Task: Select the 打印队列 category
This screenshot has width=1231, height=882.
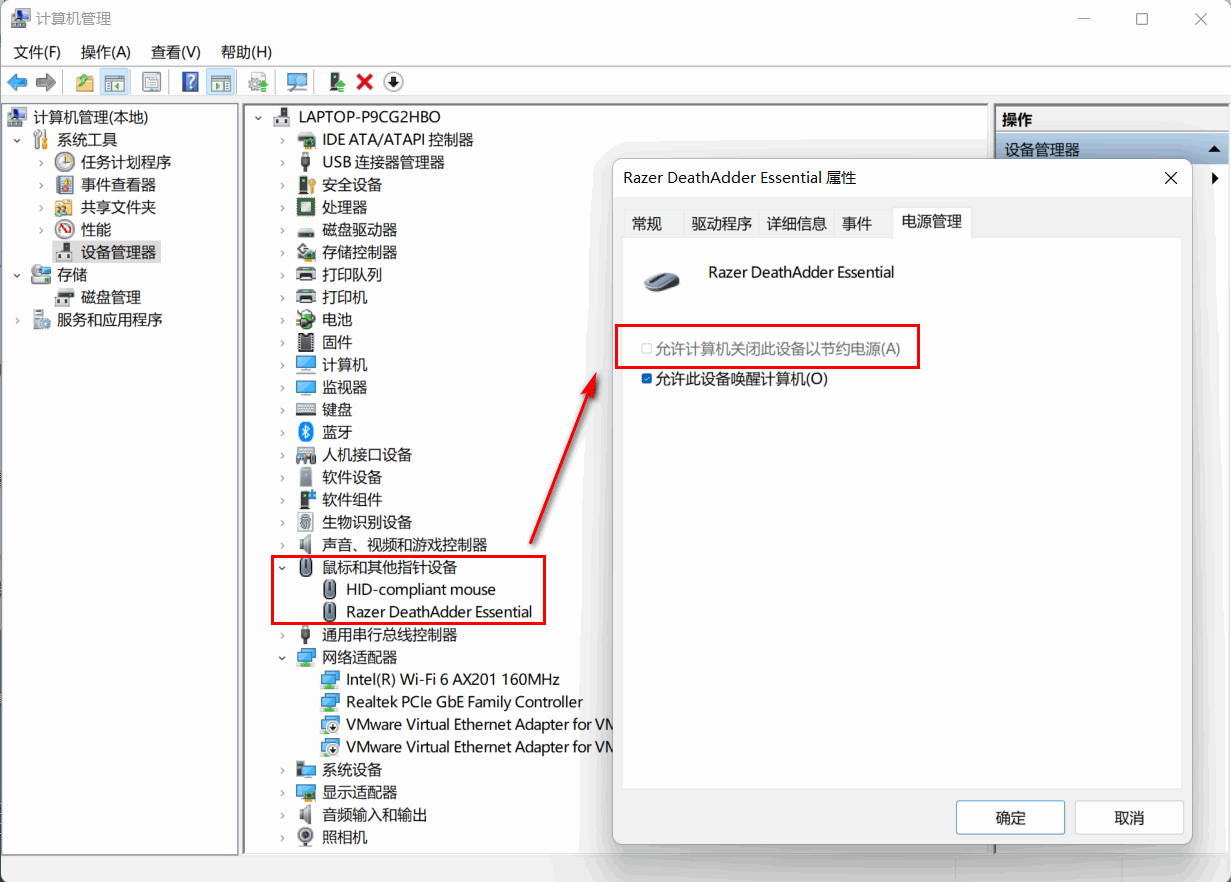Action: click(351, 275)
